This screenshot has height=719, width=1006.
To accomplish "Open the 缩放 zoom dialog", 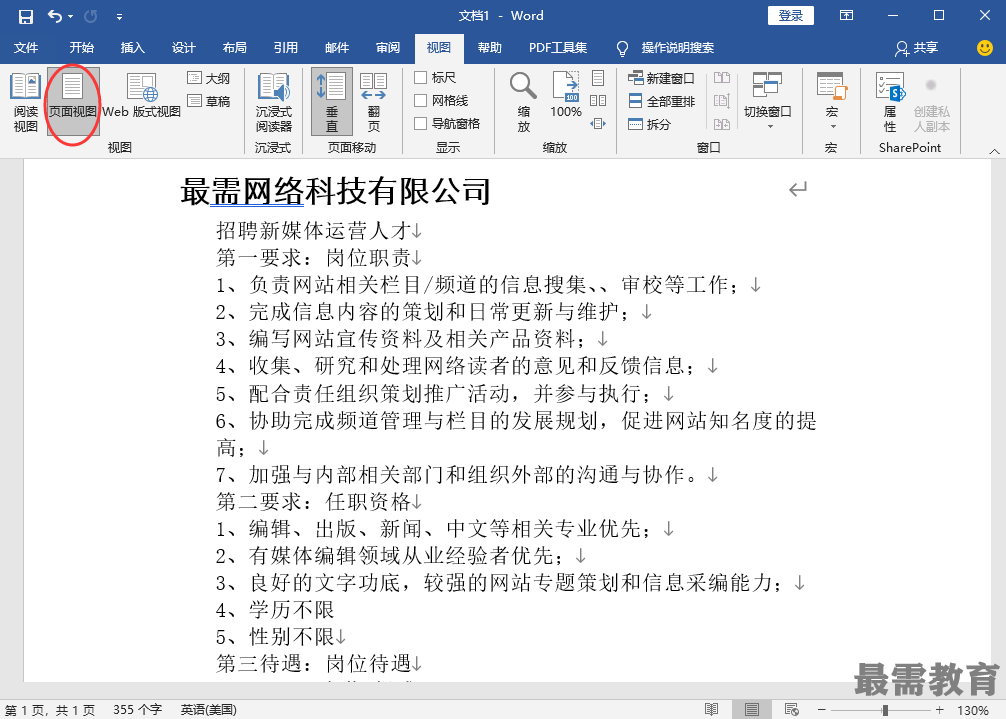I will click(x=524, y=101).
